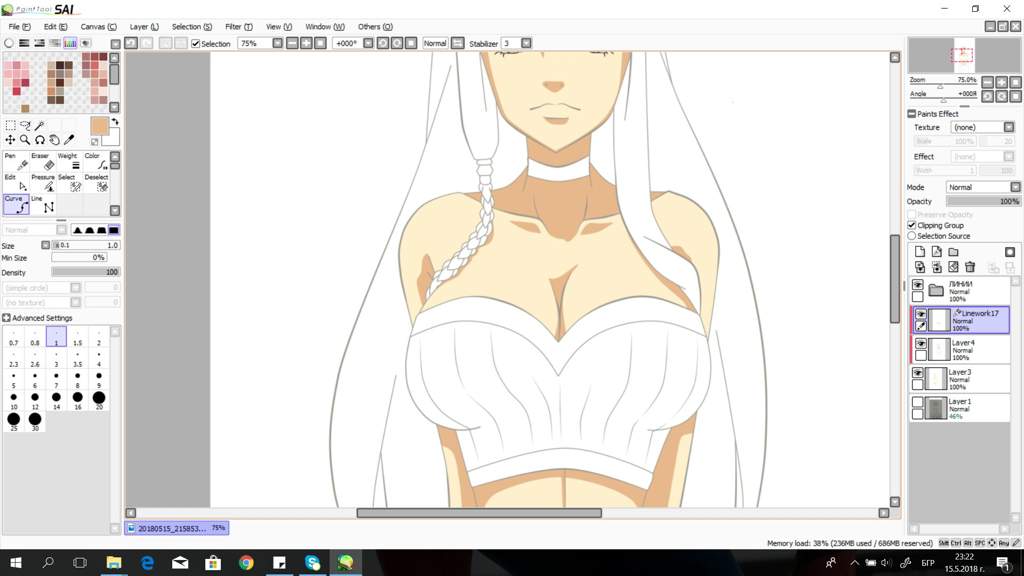This screenshot has width=1024, height=576.
Task: Select the Magic Wand tool
Action: click(40, 125)
